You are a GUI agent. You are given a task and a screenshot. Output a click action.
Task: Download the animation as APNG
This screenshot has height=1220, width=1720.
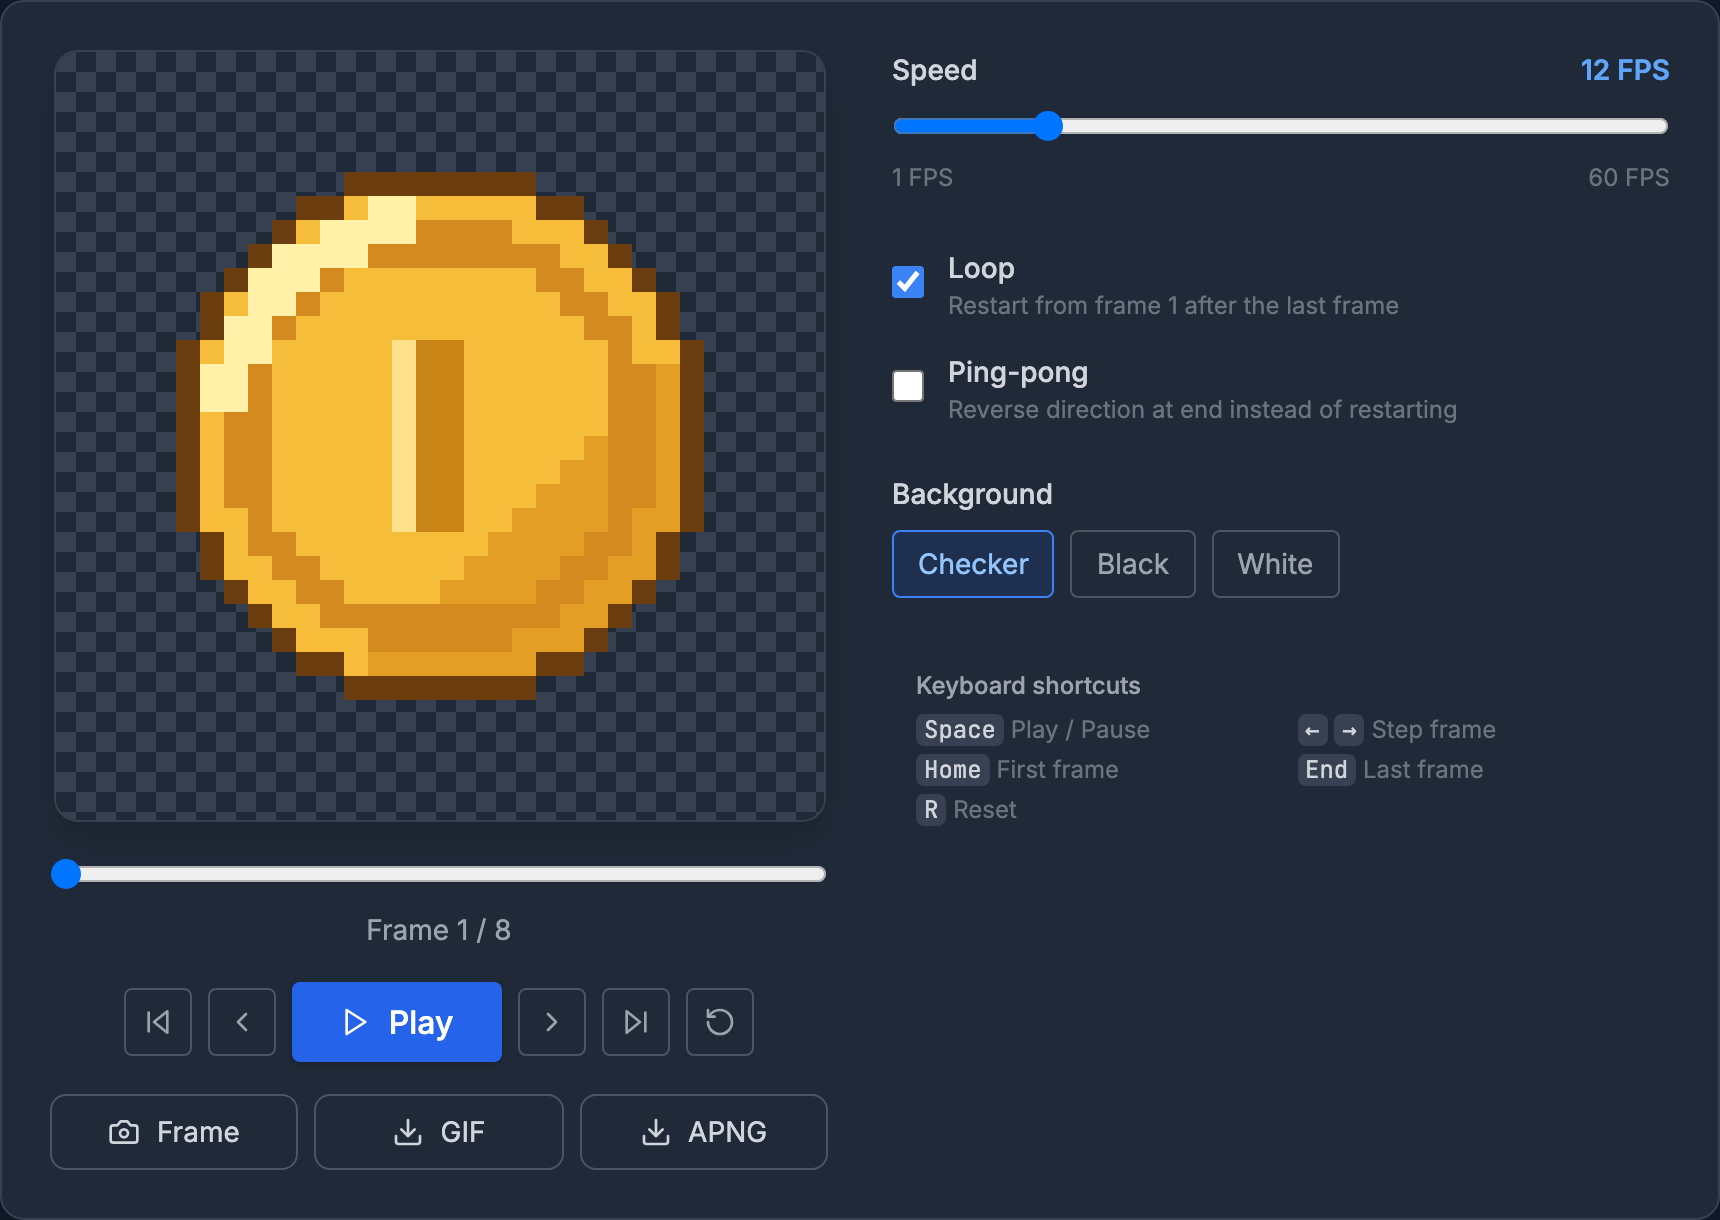pyautogui.click(x=704, y=1132)
